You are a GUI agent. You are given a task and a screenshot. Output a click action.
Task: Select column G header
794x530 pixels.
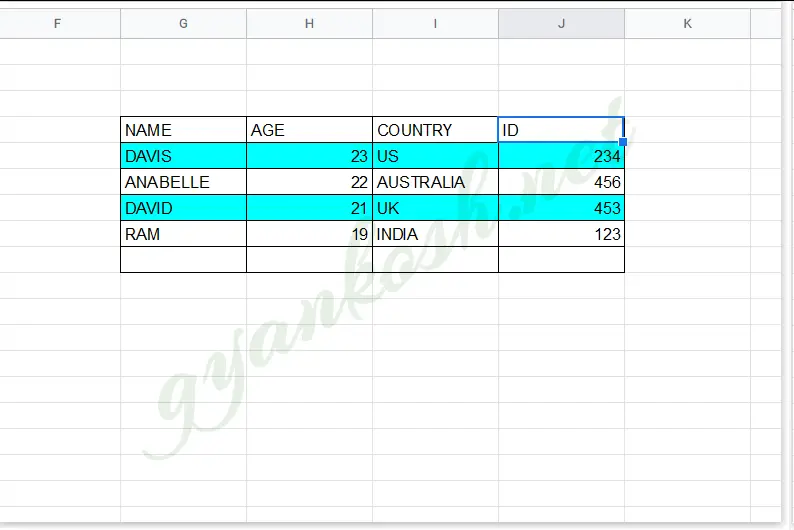[x=183, y=23]
